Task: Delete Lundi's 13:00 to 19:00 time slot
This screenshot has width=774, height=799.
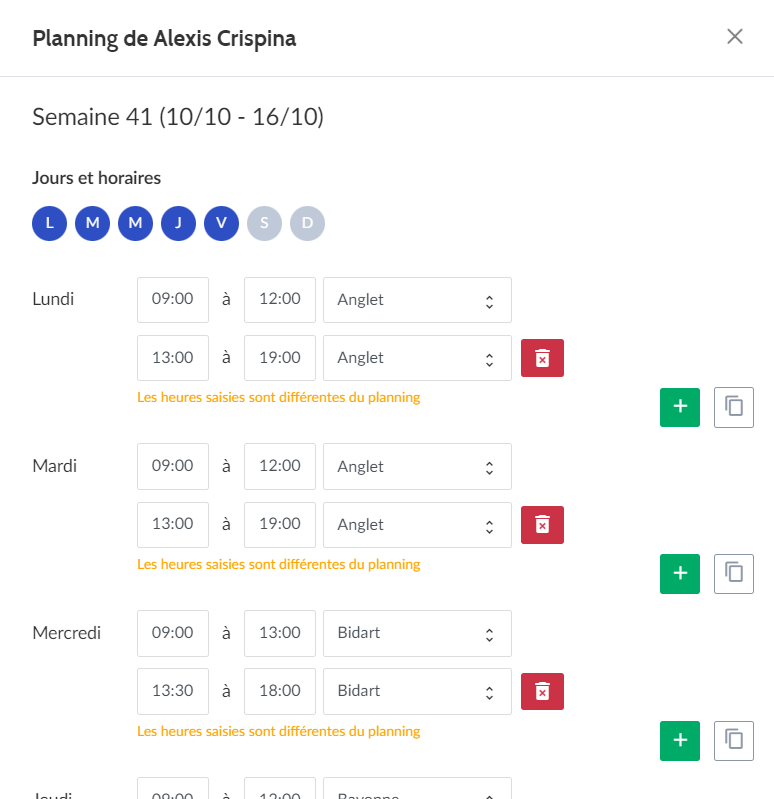Action: [x=542, y=358]
